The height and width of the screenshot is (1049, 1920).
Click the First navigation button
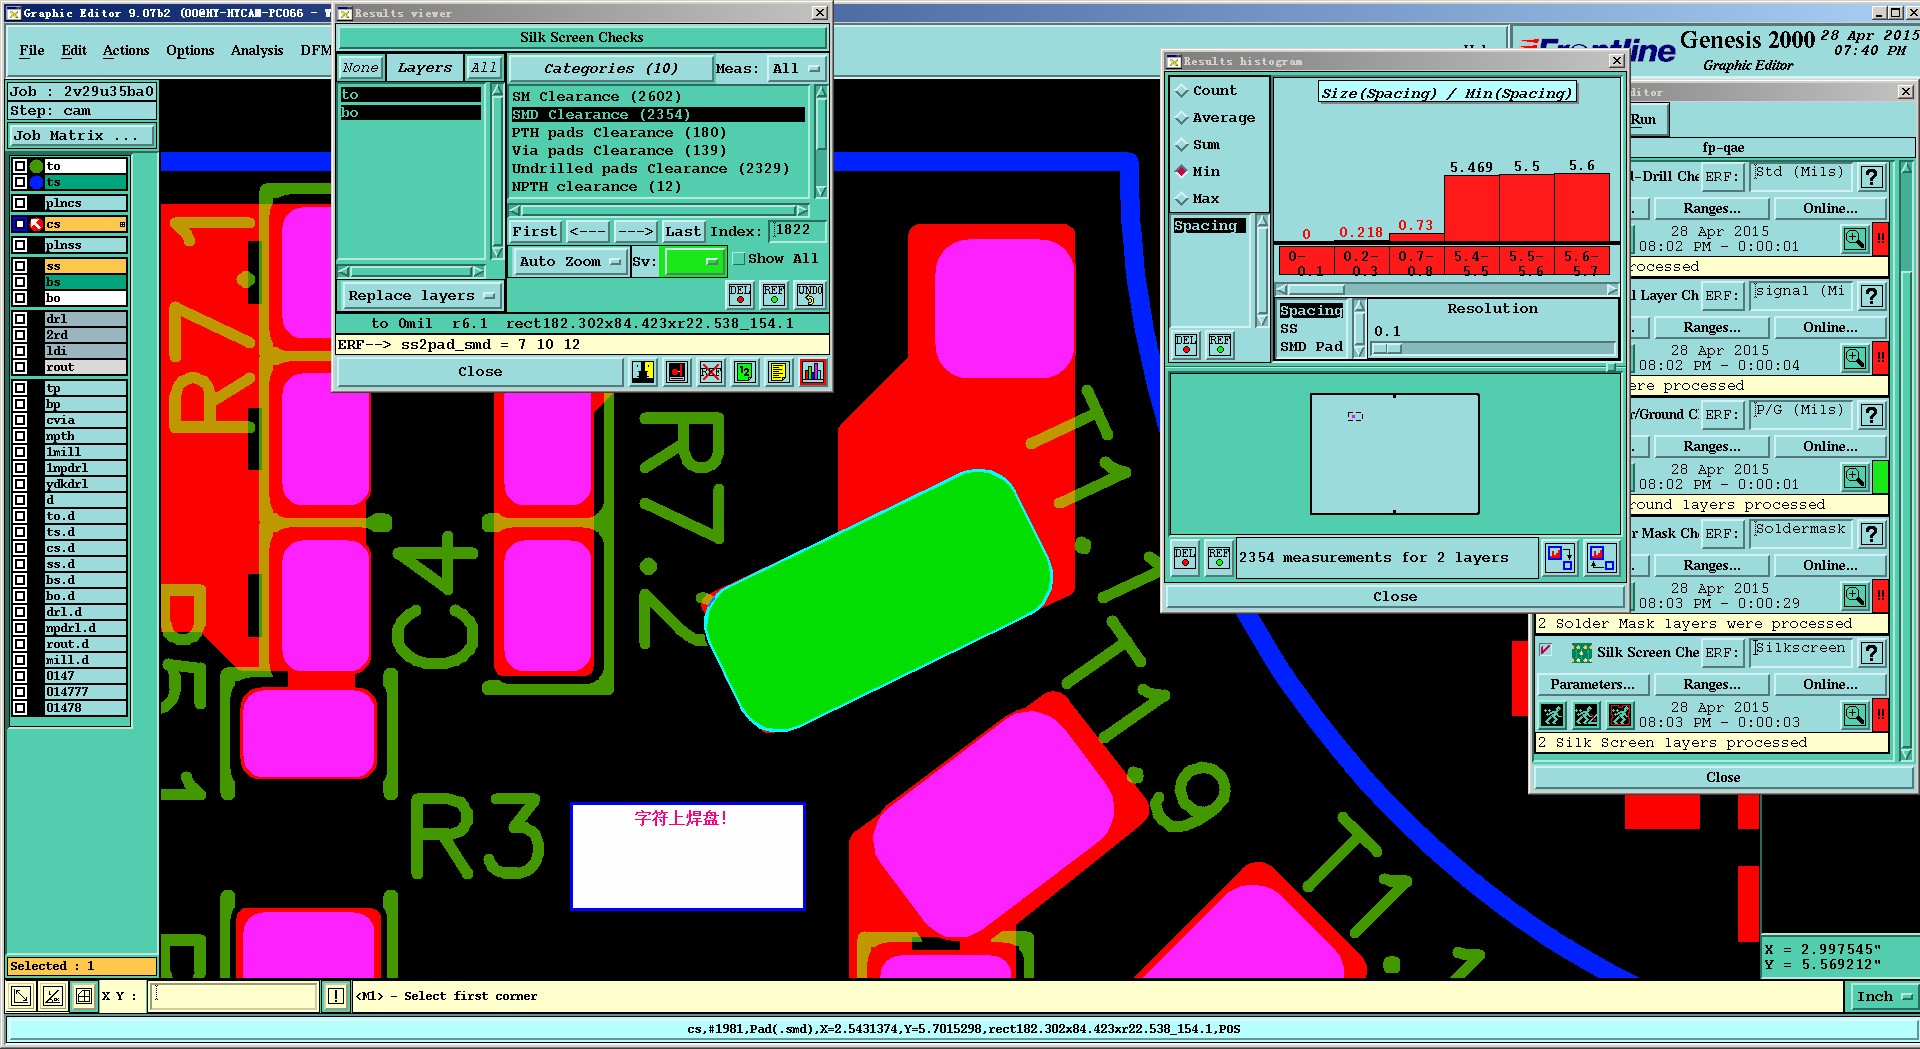(x=535, y=231)
